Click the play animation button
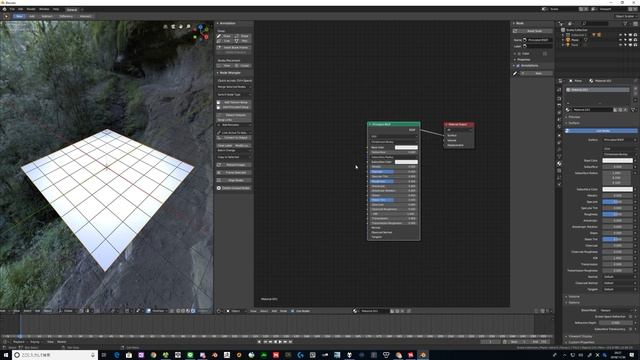 coord(280,342)
